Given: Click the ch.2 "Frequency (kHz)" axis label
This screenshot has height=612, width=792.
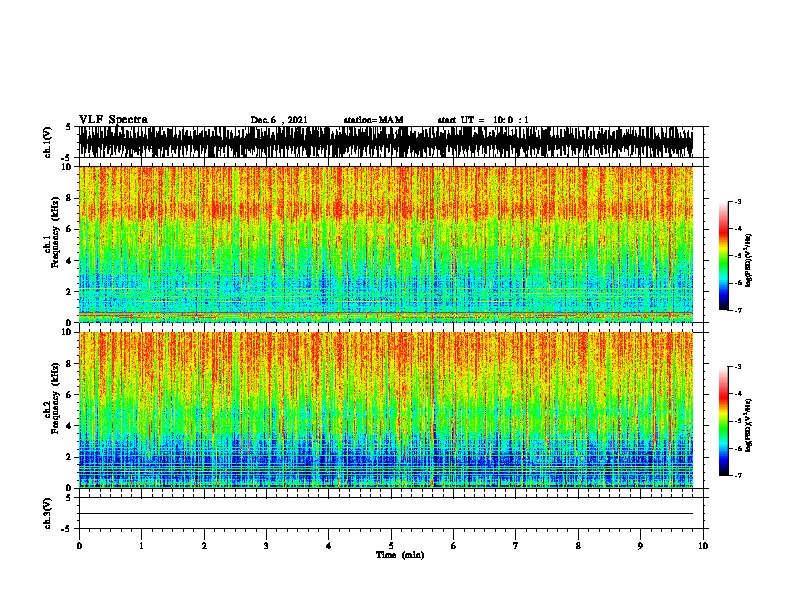Looking at the screenshot, I should tap(56, 398).
